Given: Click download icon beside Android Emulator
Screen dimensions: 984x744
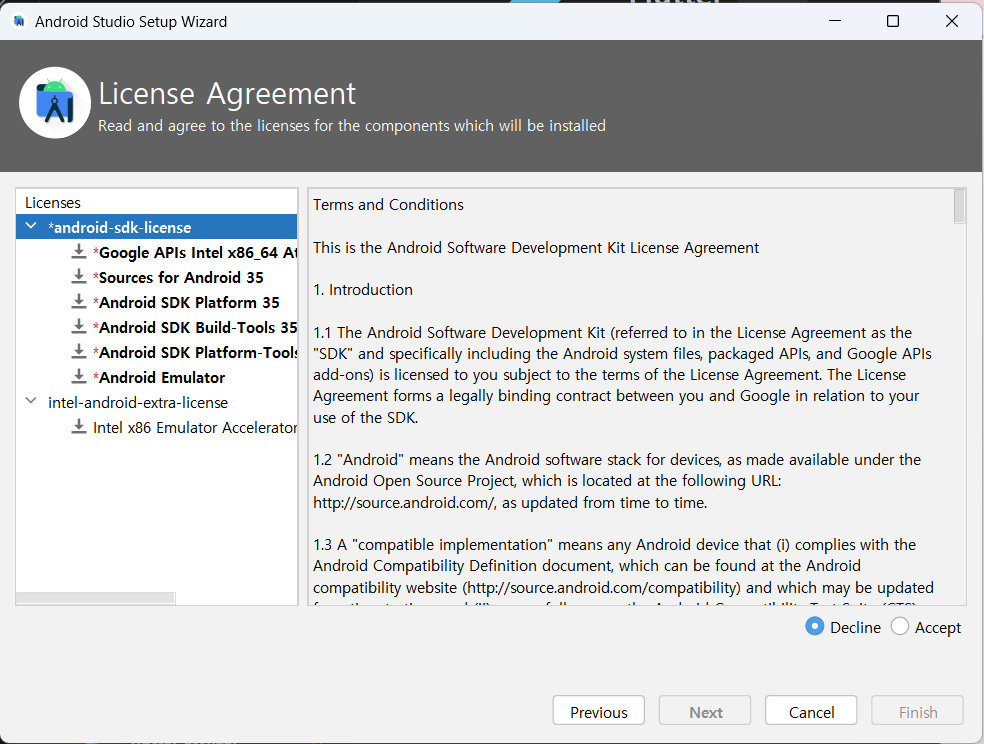Looking at the screenshot, I should [x=78, y=377].
